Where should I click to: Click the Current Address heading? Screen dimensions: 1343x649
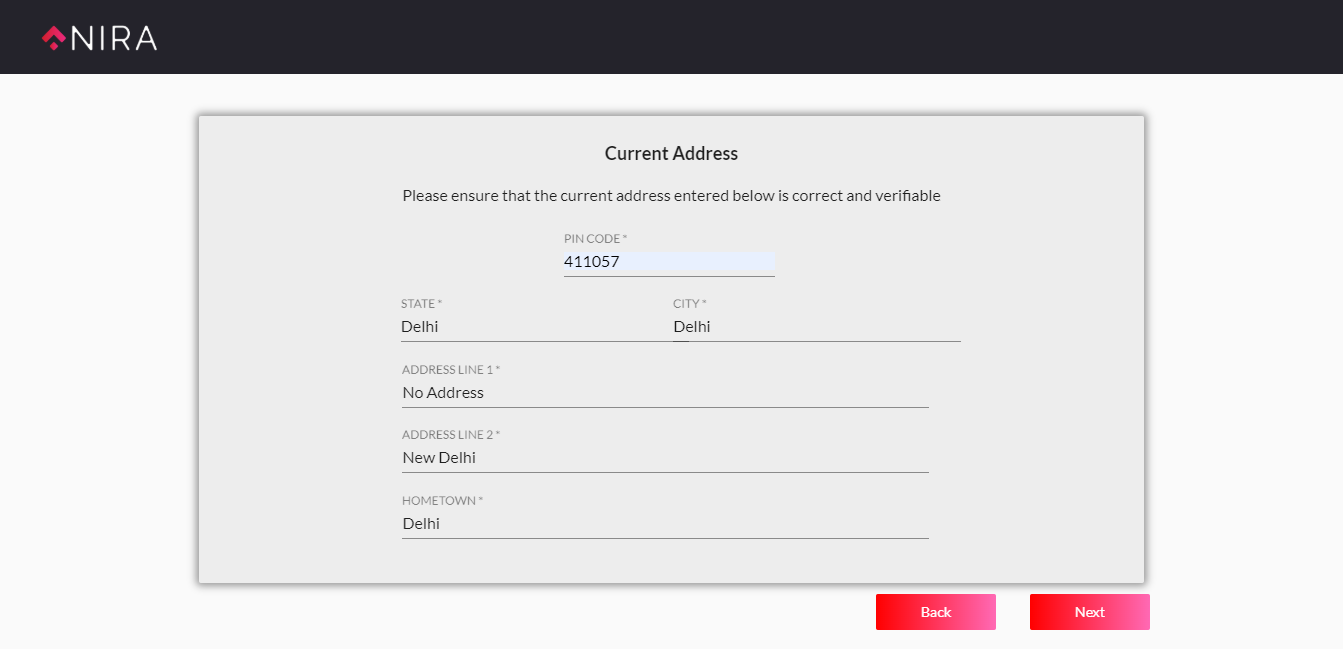(671, 154)
